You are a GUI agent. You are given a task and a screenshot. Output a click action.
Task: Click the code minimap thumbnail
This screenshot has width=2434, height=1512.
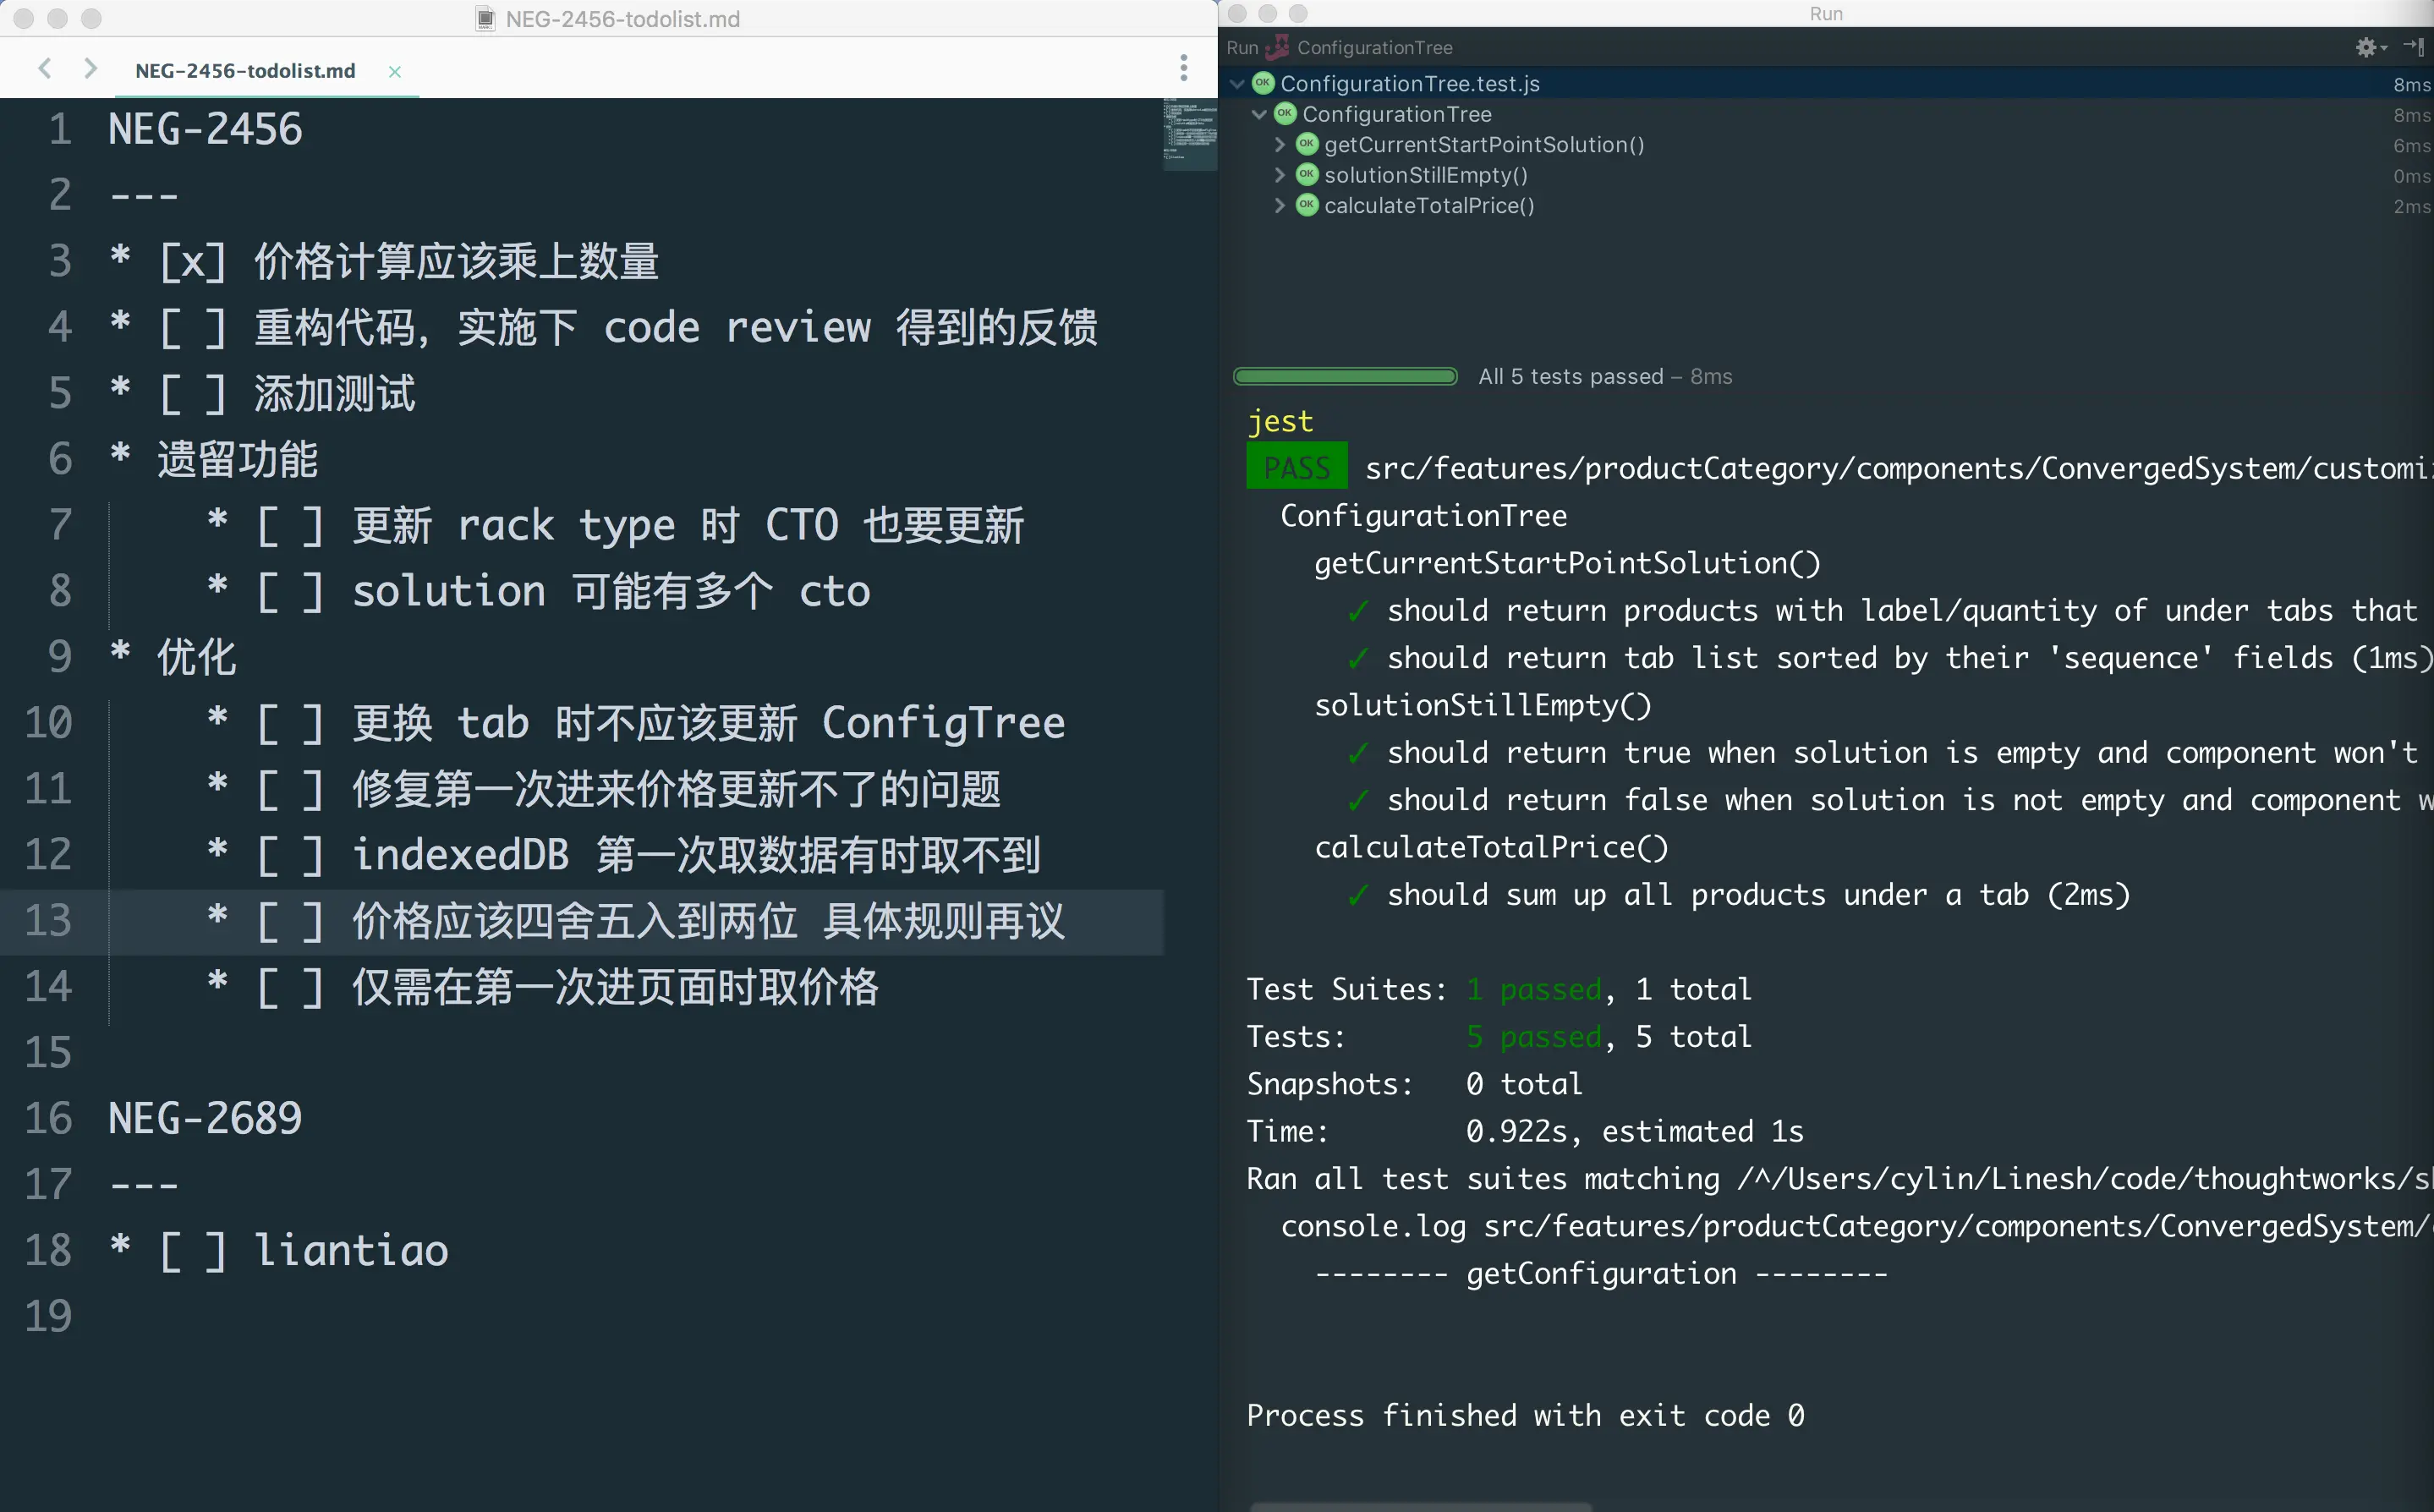click(x=1189, y=133)
